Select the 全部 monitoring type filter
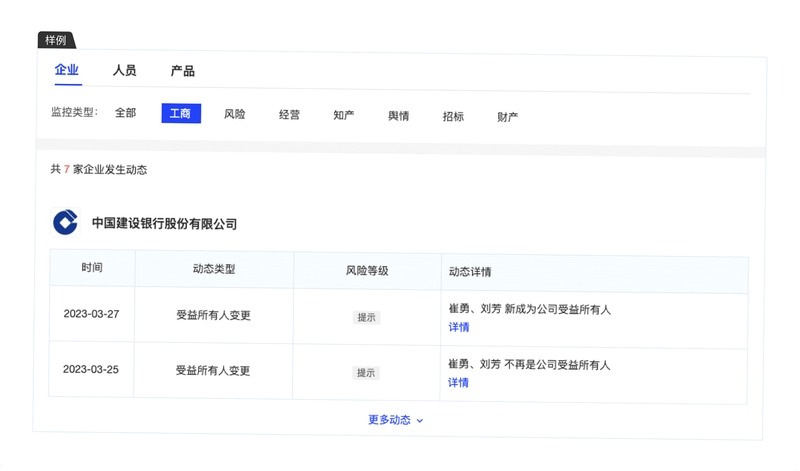The image size is (800, 471). point(126,112)
